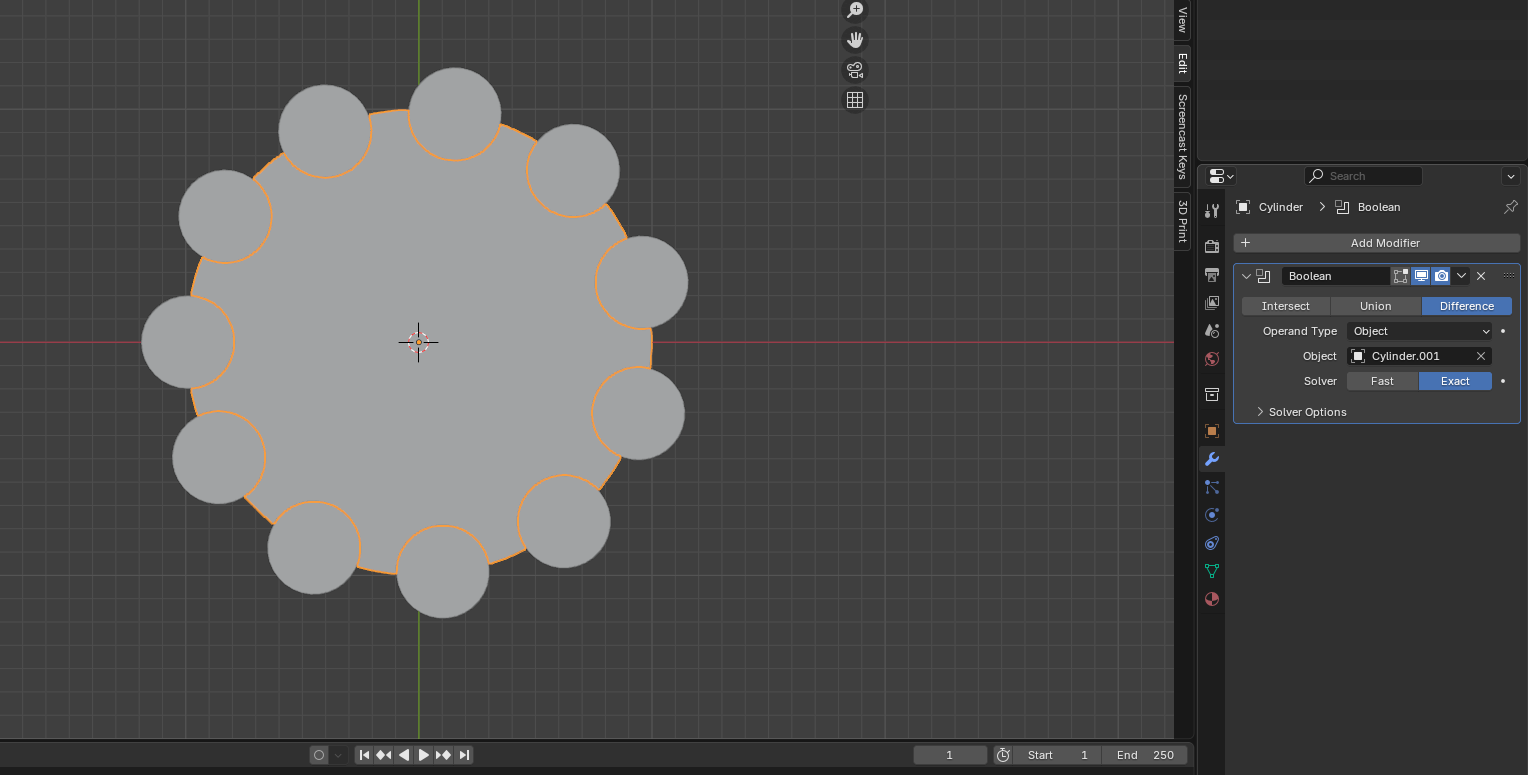The height and width of the screenshot is (775, 1528).
Task: Open the Material properties tab icon
Action: point(1212,599)
